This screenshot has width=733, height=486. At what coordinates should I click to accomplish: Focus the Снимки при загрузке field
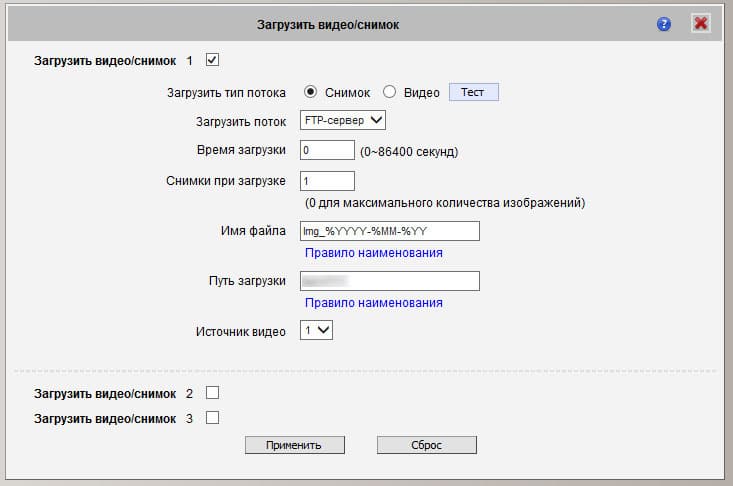click(327, 181)
